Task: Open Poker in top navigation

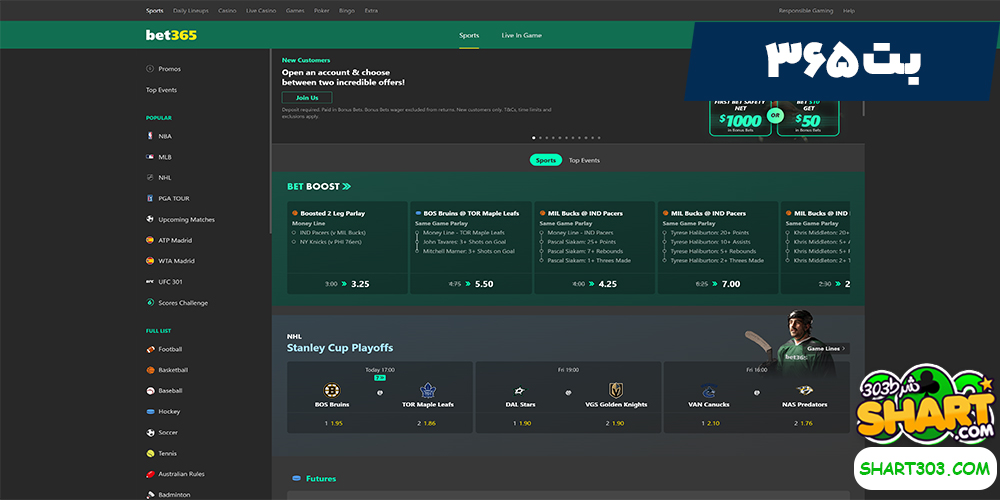Action: coord(322,11)
